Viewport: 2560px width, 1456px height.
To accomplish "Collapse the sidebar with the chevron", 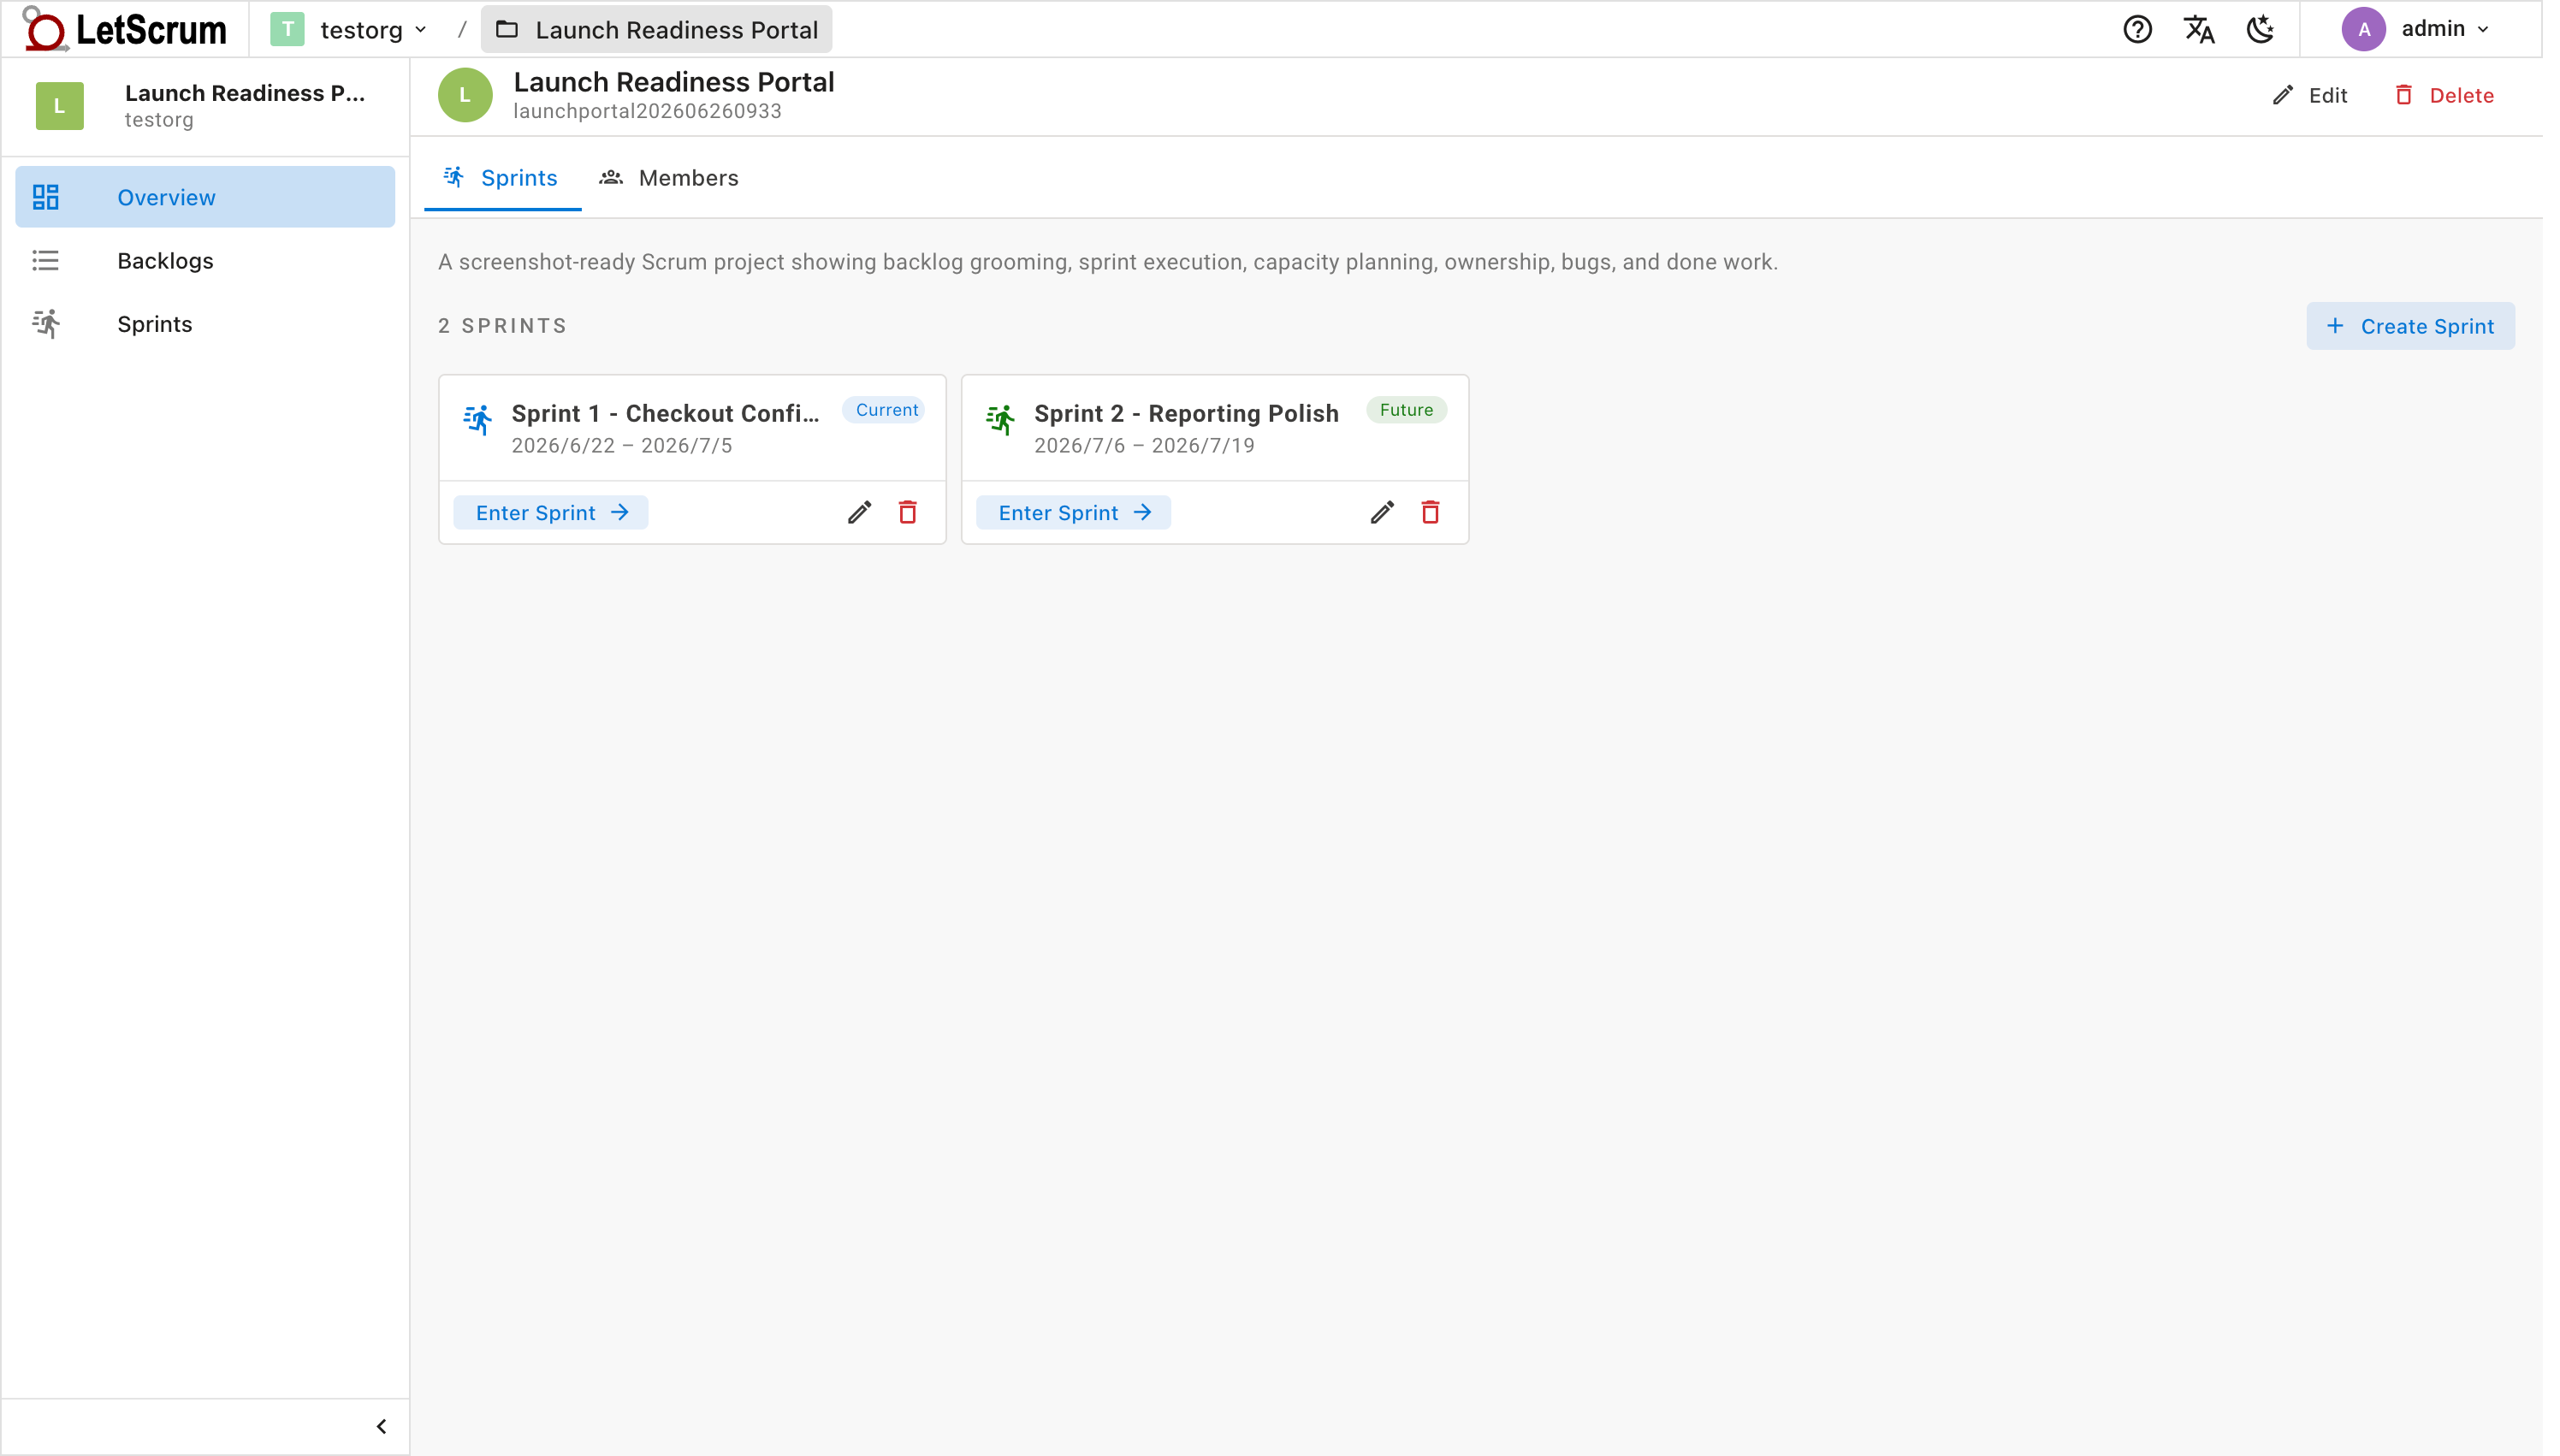I will (x=381, y=1426).
